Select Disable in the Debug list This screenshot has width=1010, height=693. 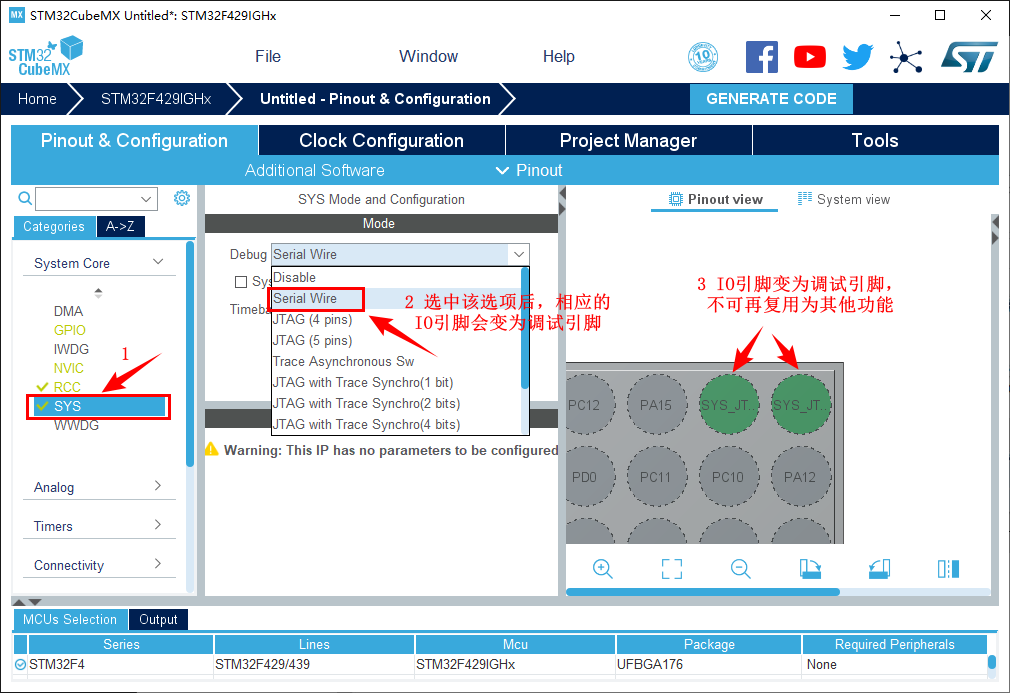pos(294,277)
